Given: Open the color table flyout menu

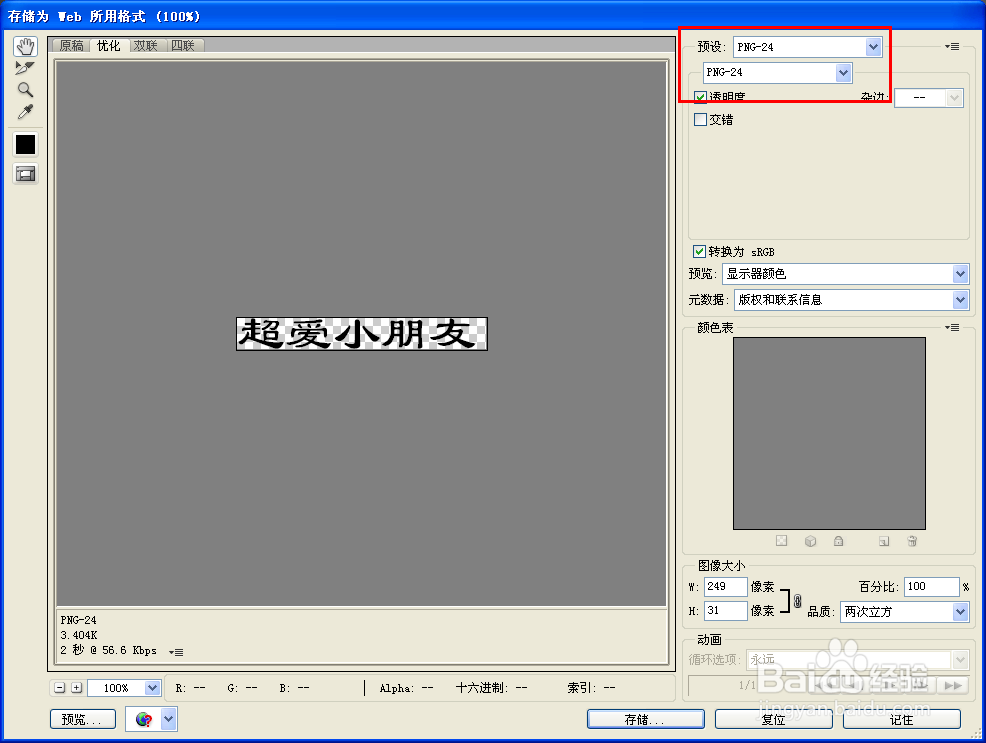Looking at the screenshot, I should click(952, 327).
